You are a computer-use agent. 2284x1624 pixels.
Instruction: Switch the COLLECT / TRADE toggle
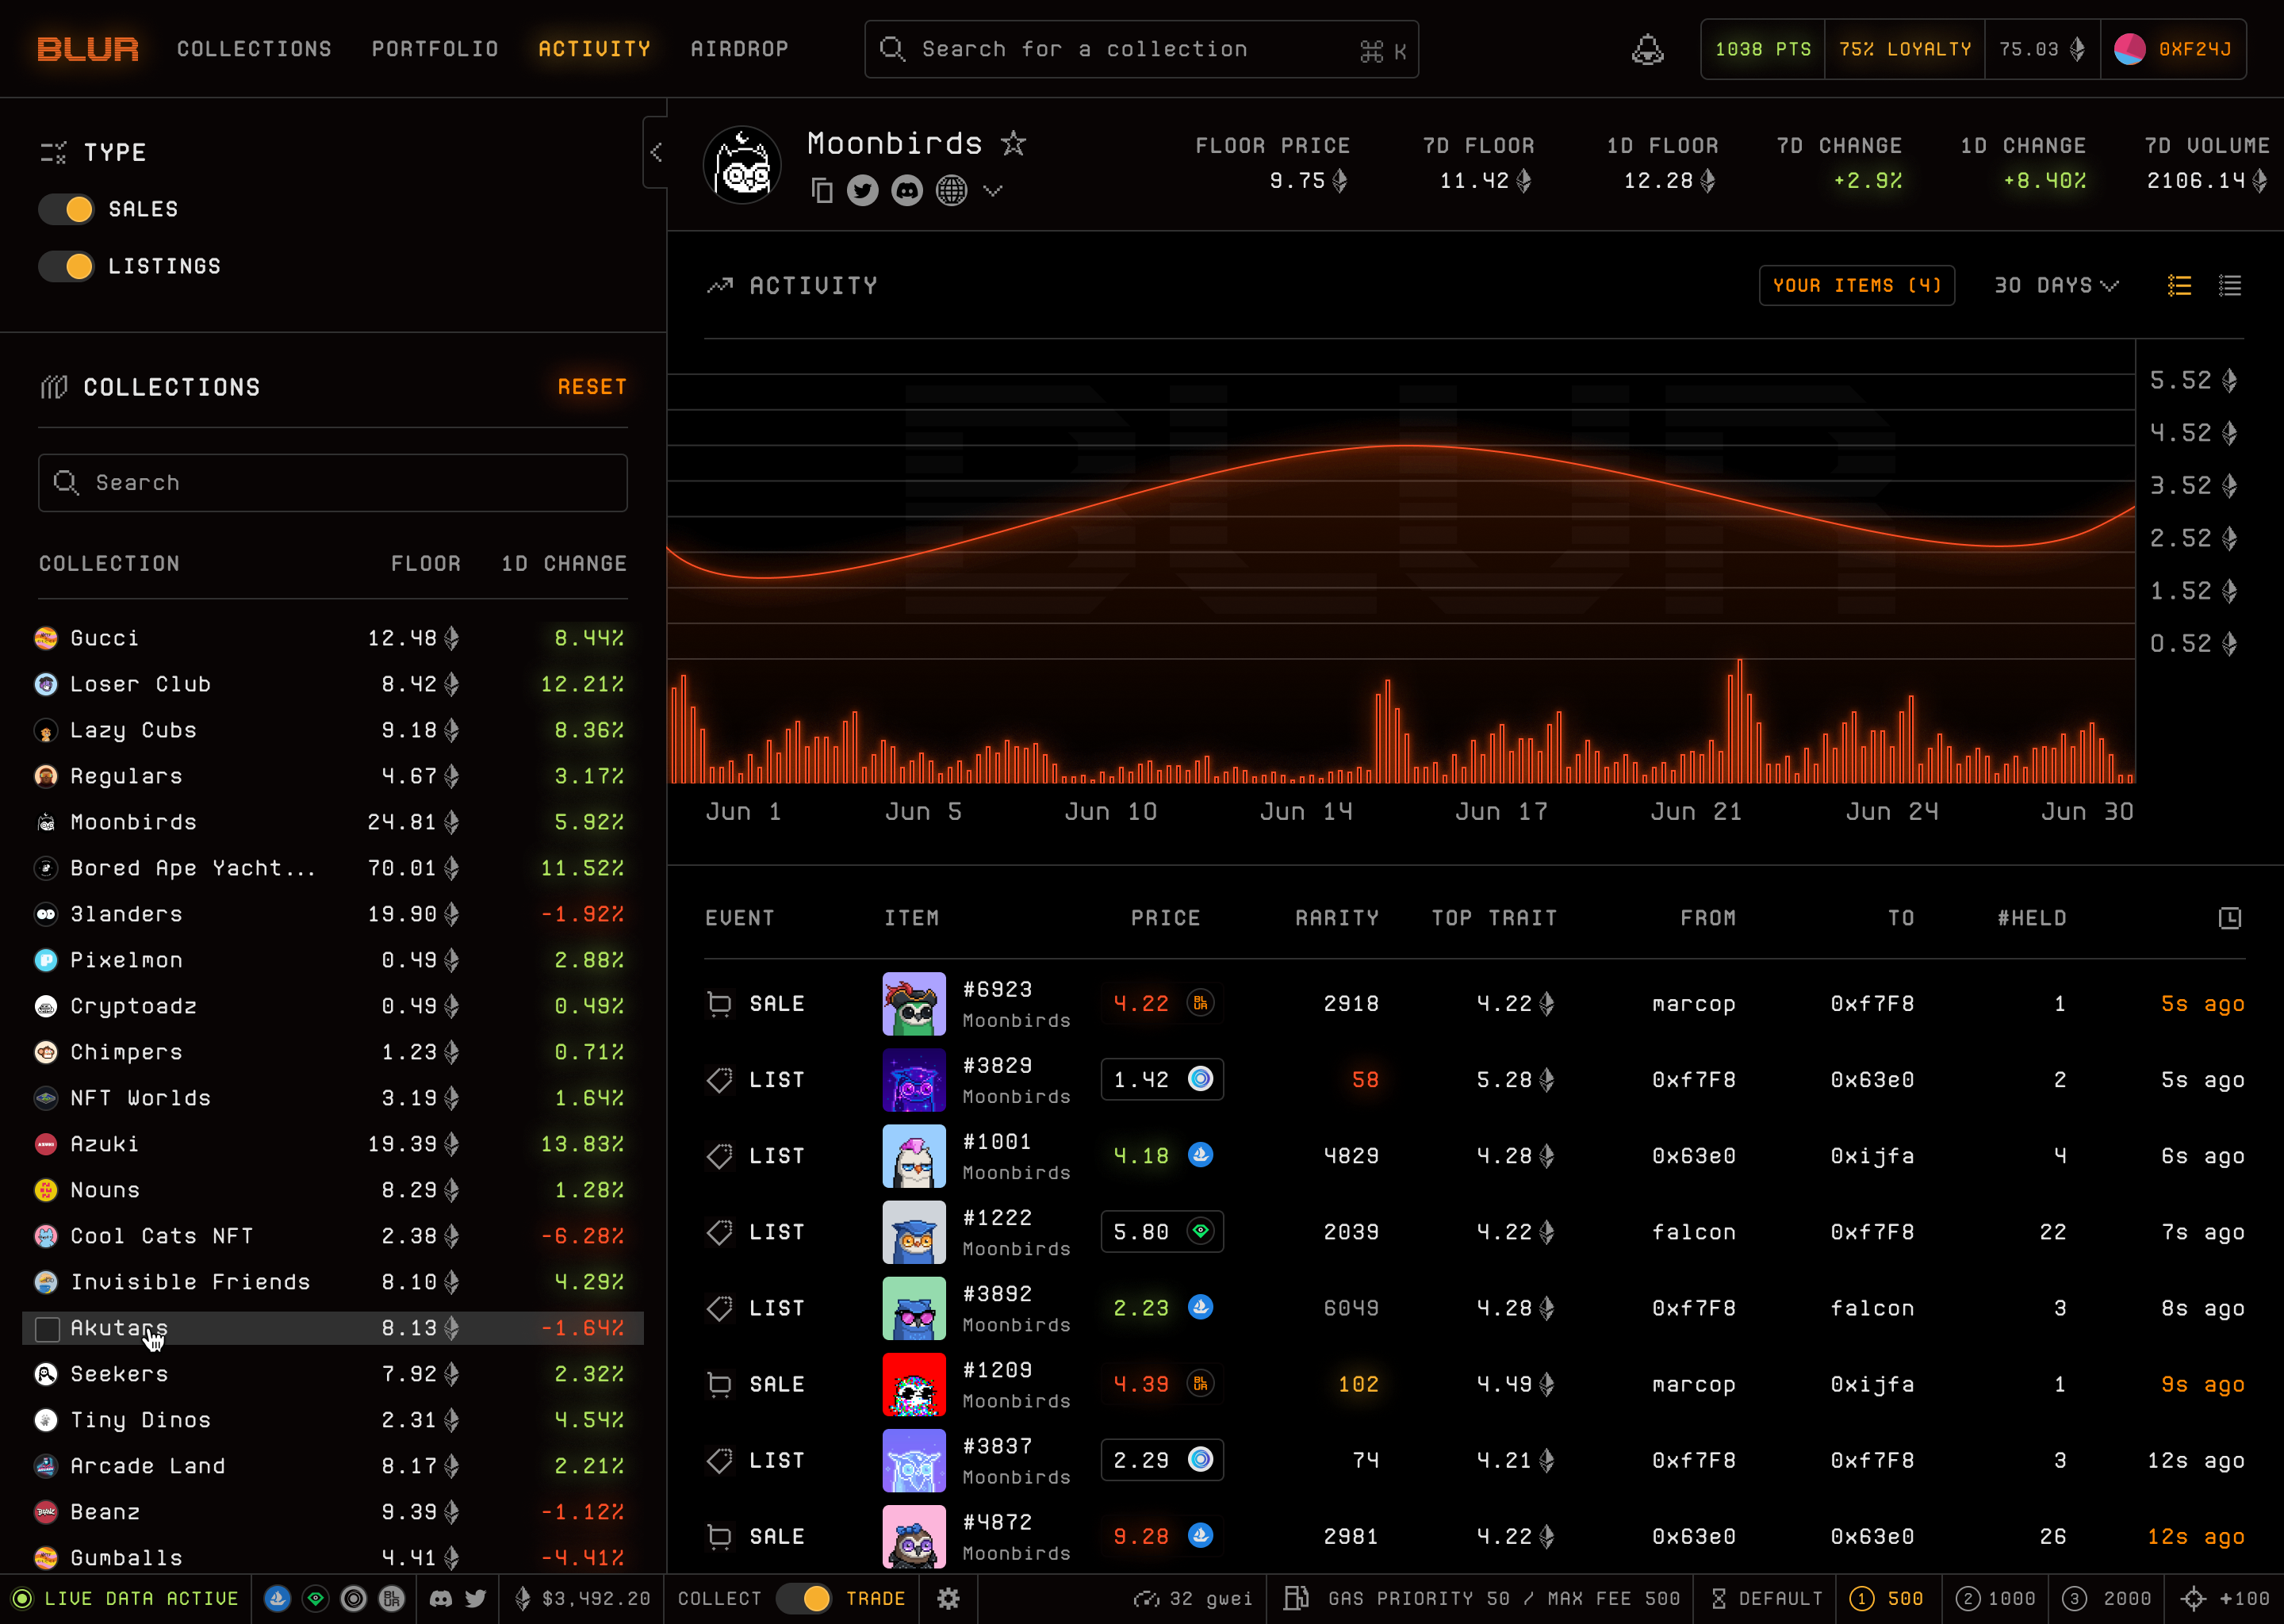point(803,1598)
